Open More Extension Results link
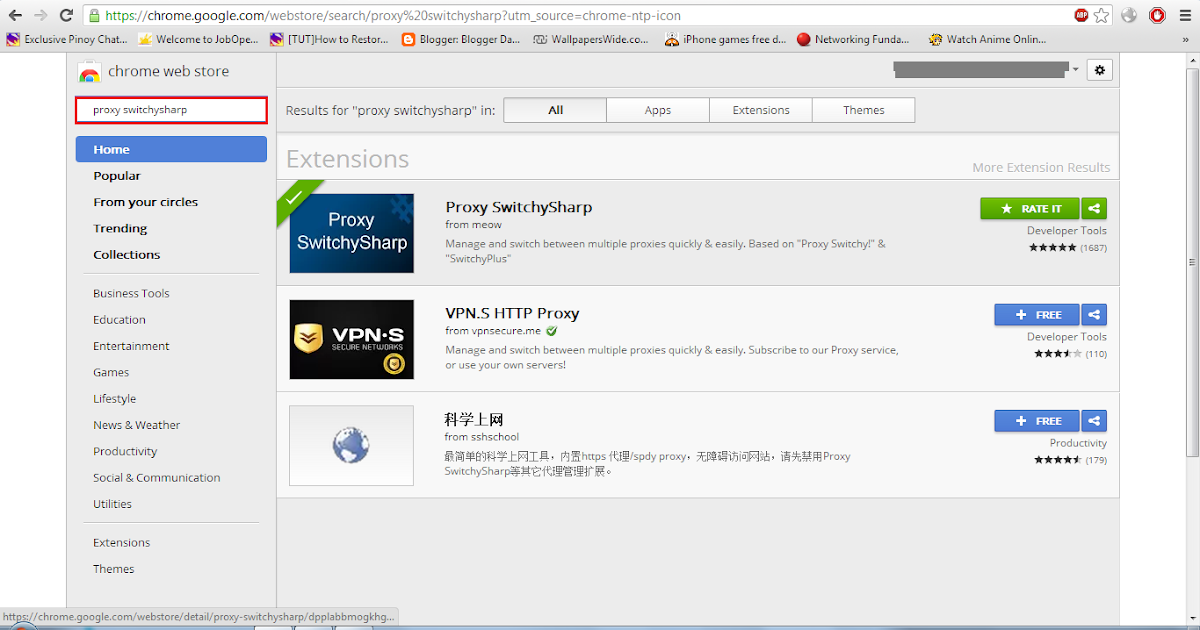The image size is (1200, 630). tap(1041, 167)
